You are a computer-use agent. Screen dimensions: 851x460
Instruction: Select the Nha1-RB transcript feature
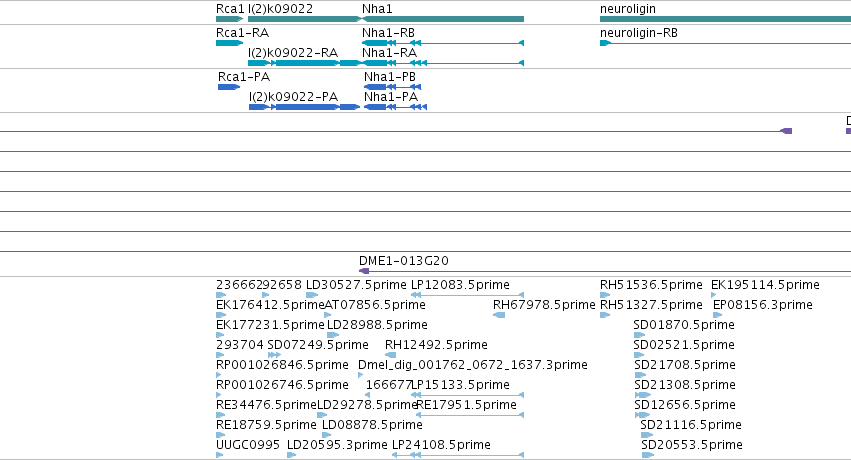[443, 43]
